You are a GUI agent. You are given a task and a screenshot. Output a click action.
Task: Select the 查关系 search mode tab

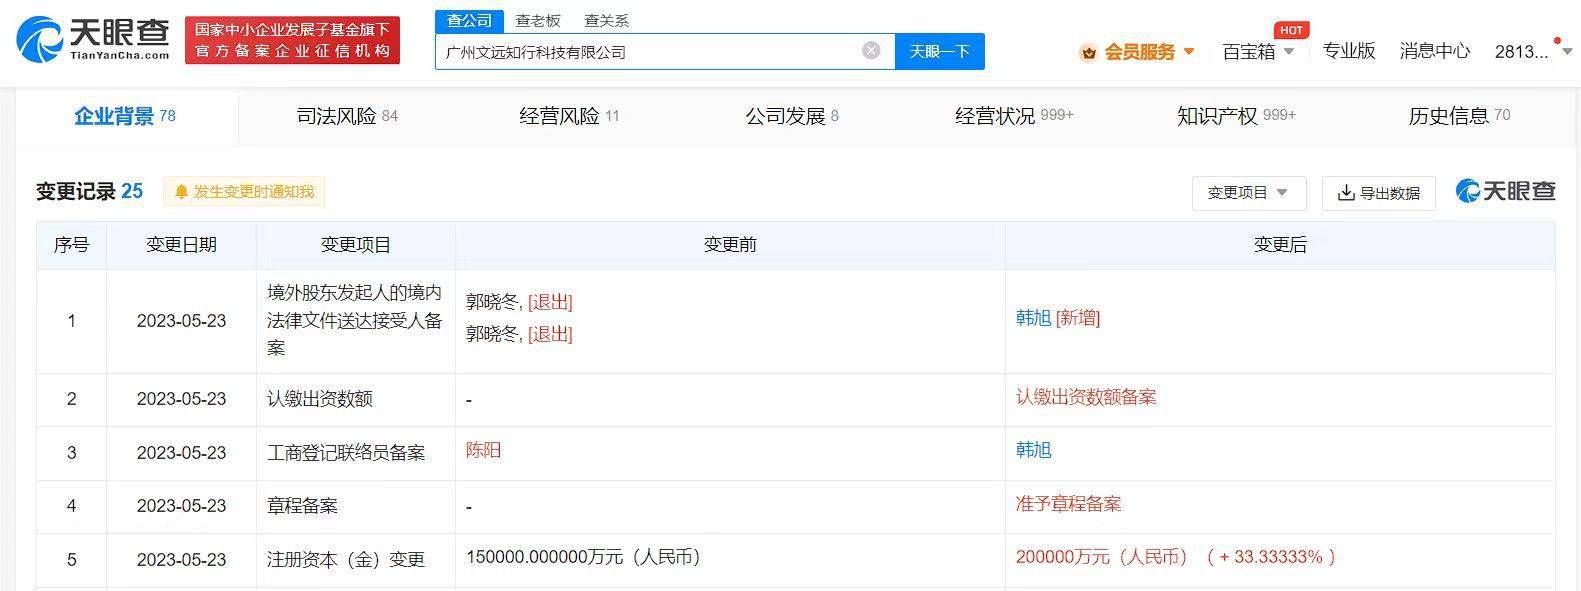pyautogui.click(x=606, y=21)
